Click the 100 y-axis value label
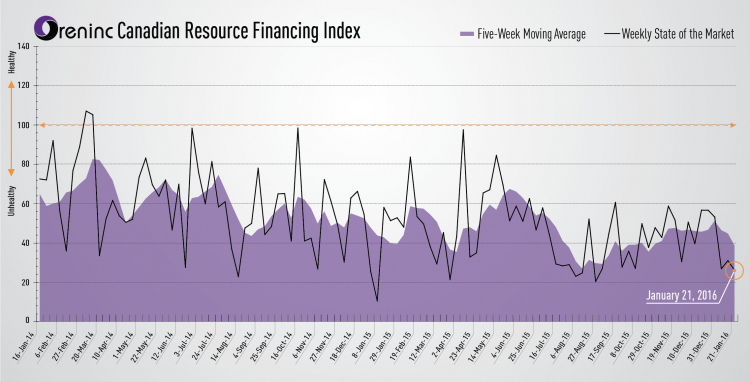The image size is (750, 382). click(23, 125)
